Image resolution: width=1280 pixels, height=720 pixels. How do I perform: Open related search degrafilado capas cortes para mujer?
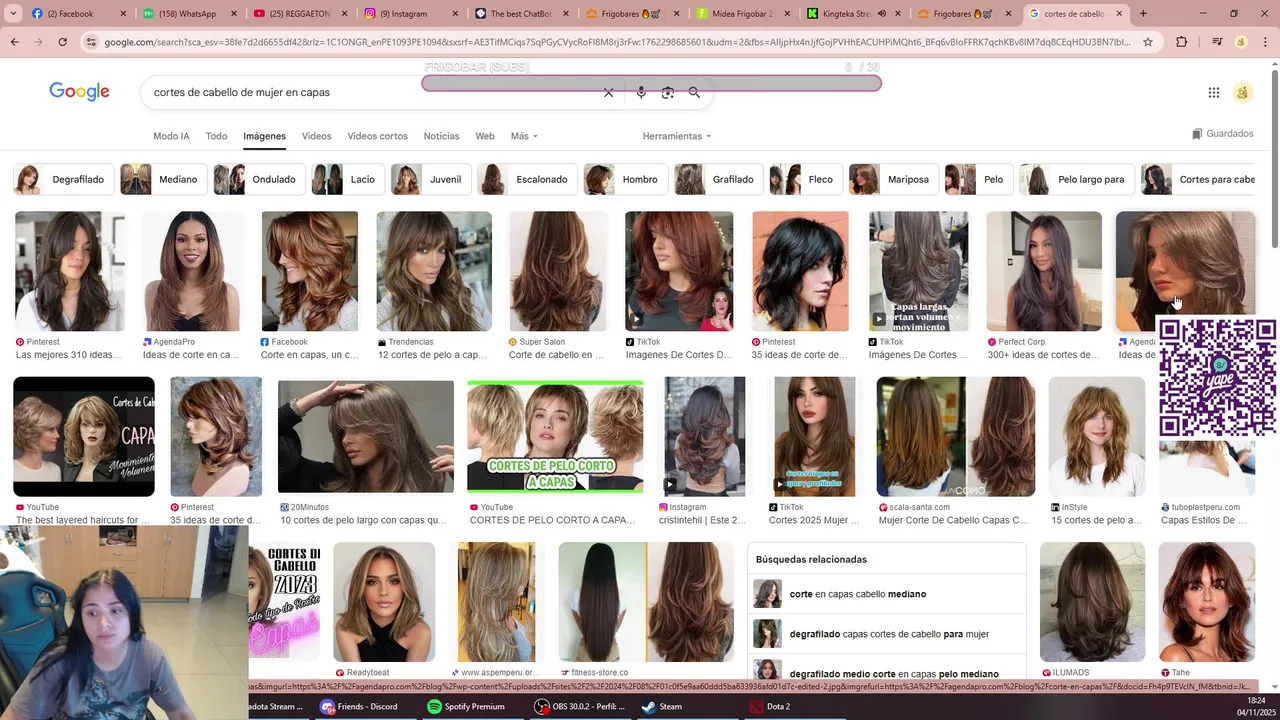[889, 634]
